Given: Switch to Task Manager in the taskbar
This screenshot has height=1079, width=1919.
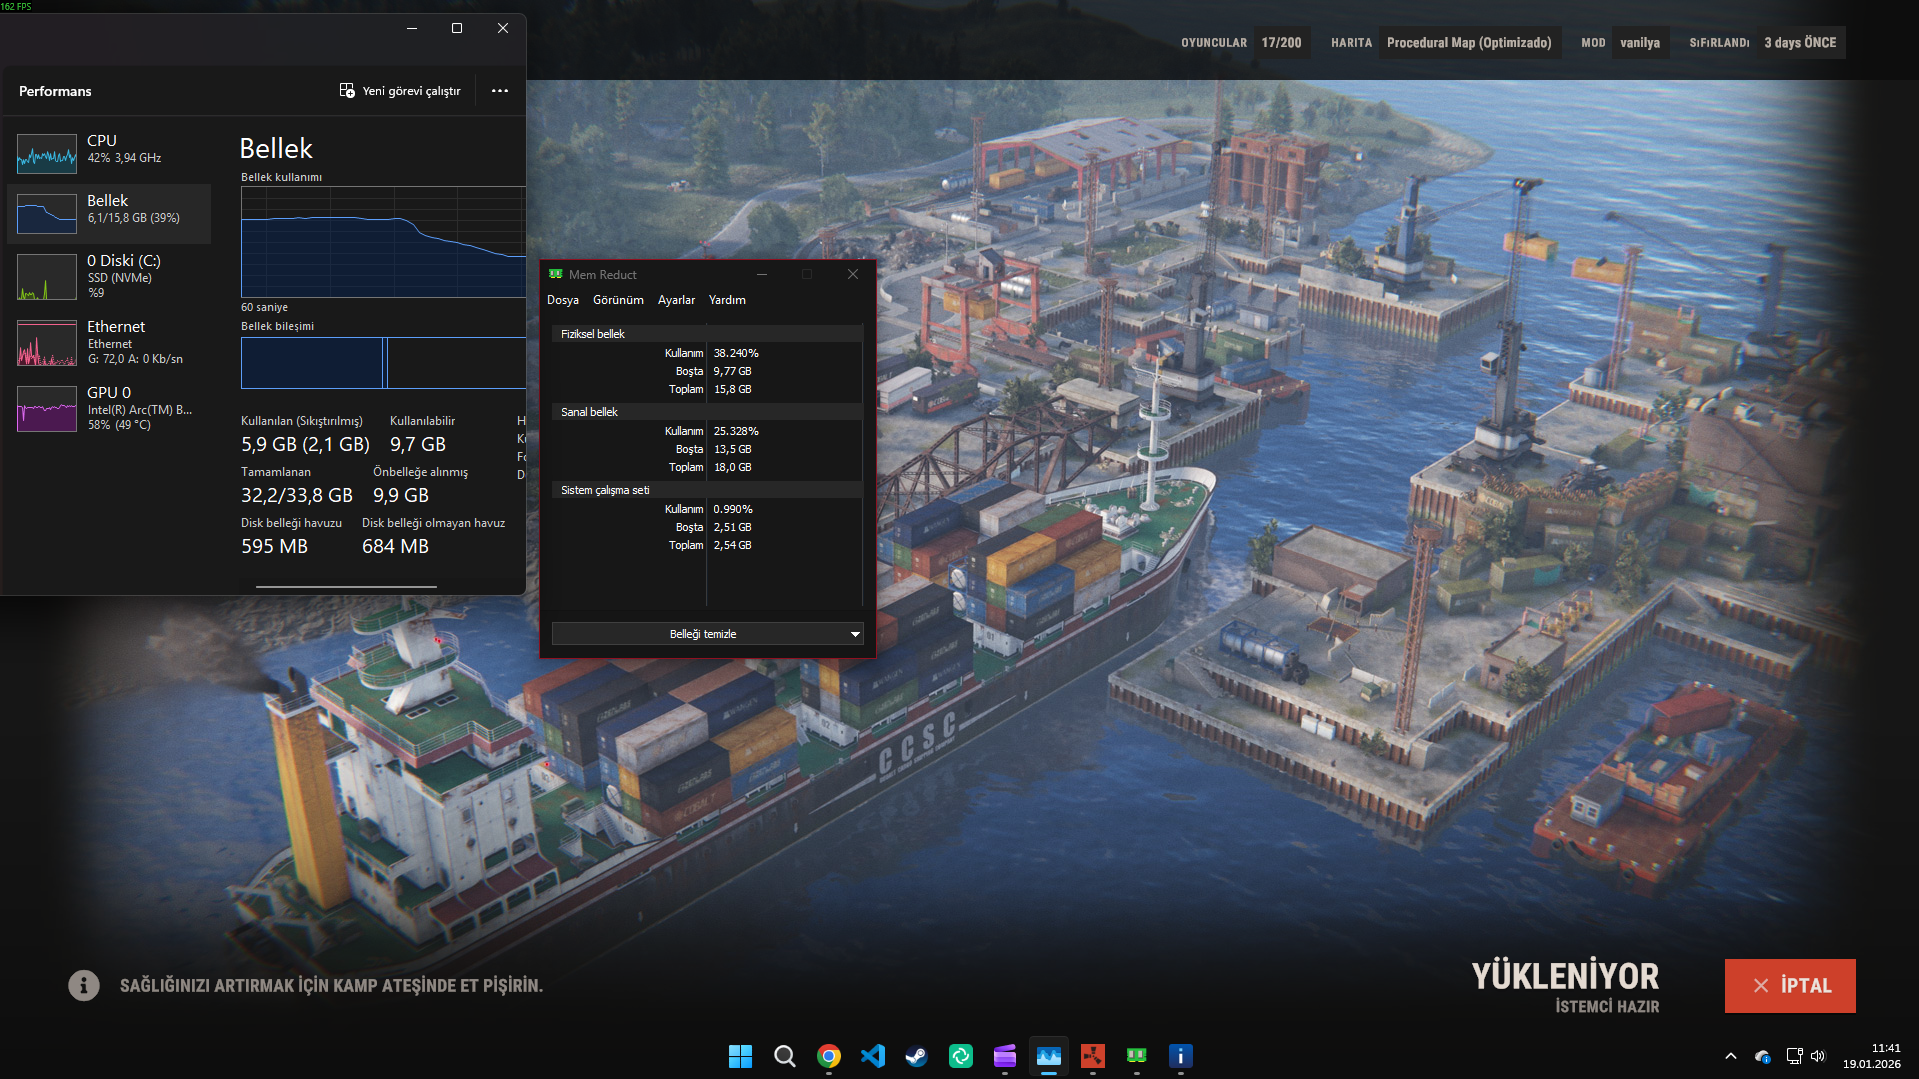Looking at the screenshot, I should tap(1049, 1056).
